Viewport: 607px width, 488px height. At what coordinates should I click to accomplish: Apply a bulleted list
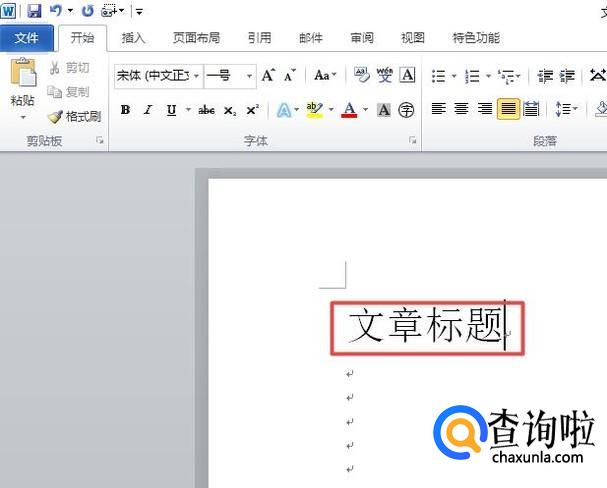[x=439, y=76]
